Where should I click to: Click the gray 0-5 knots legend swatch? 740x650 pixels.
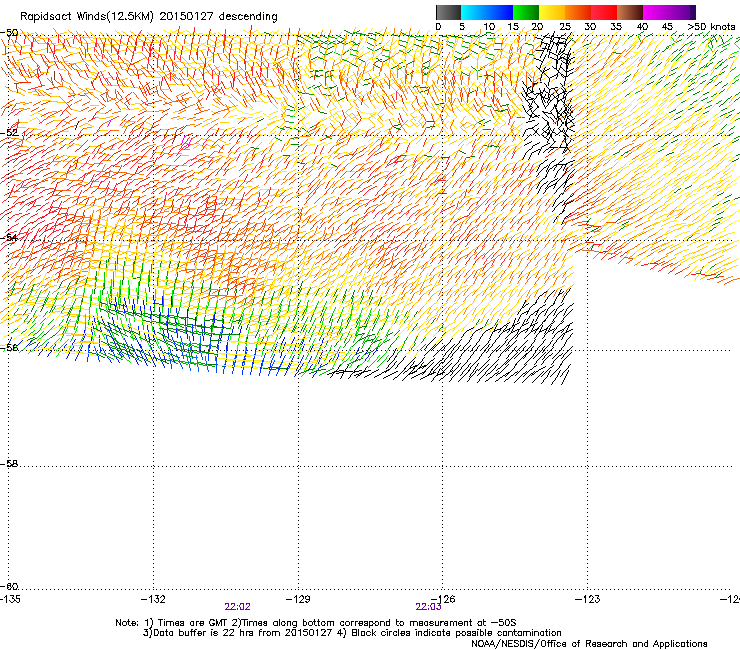(448, 12)
